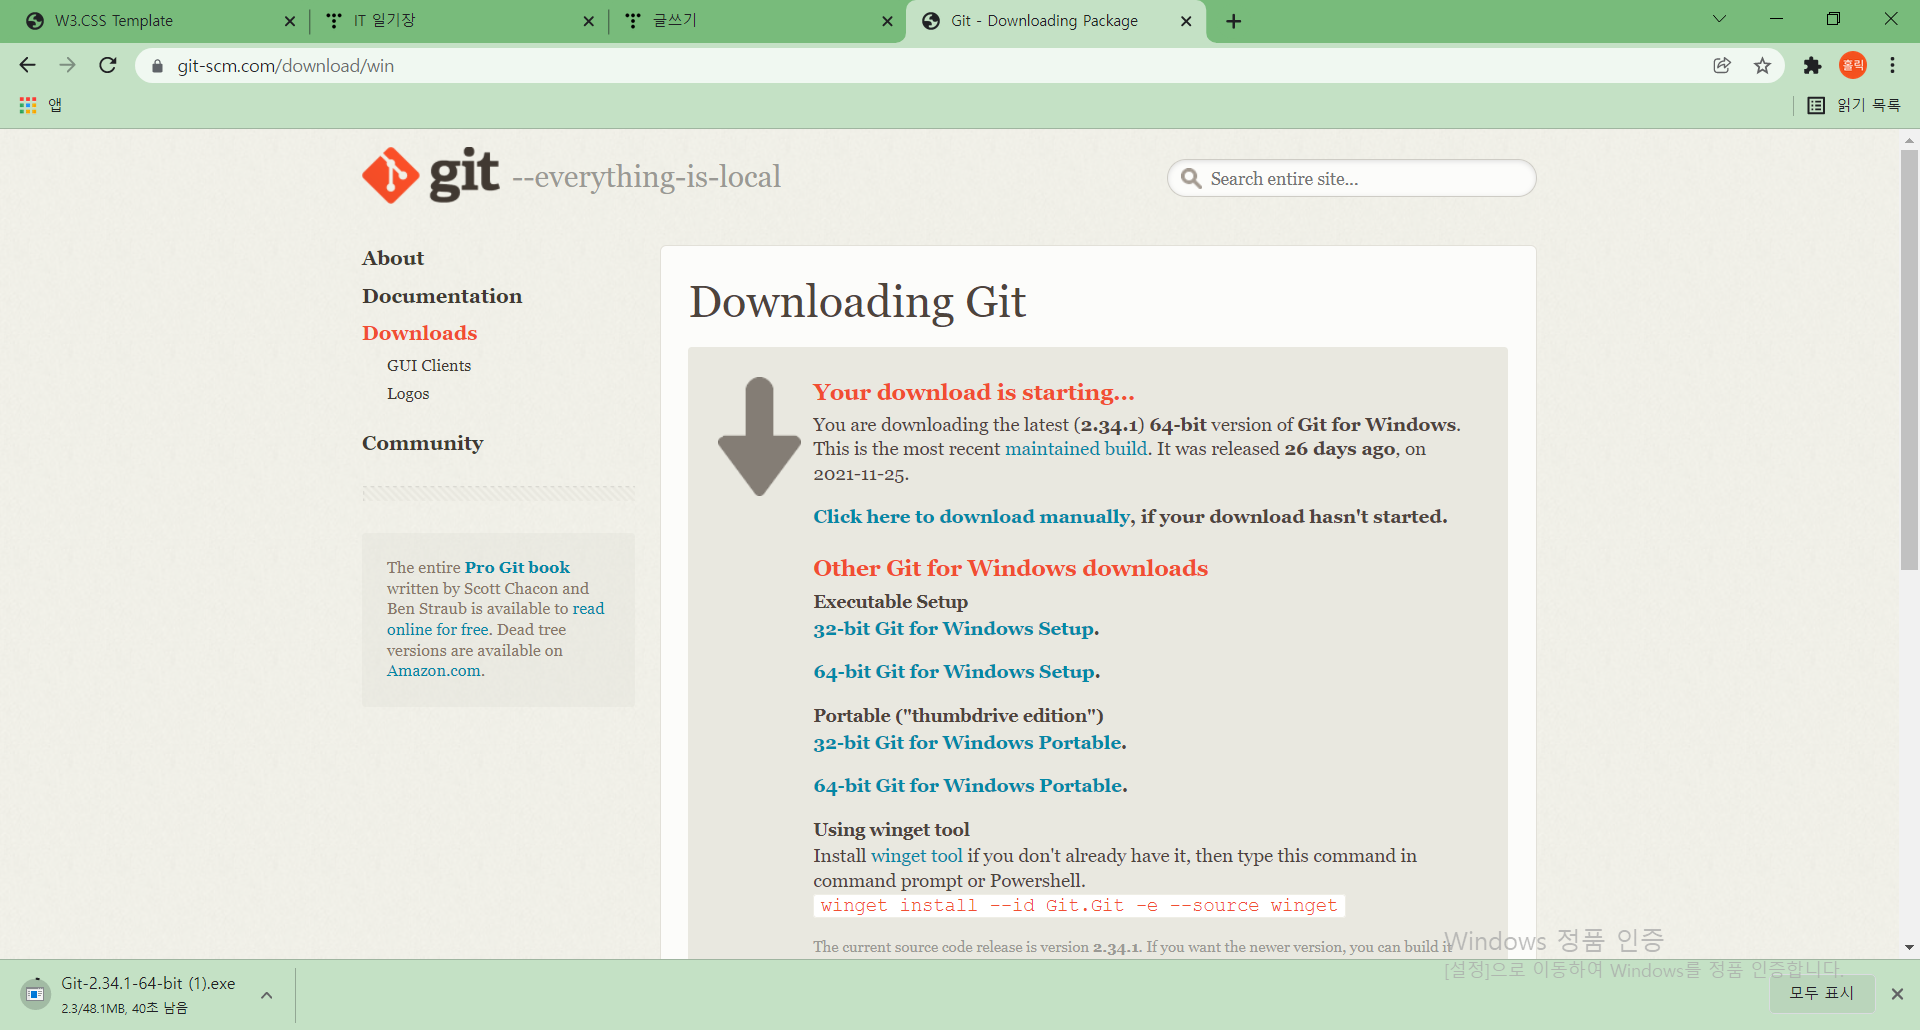Close the downloads bar
1920x1030 pixels.
[x=1897, y=993]
